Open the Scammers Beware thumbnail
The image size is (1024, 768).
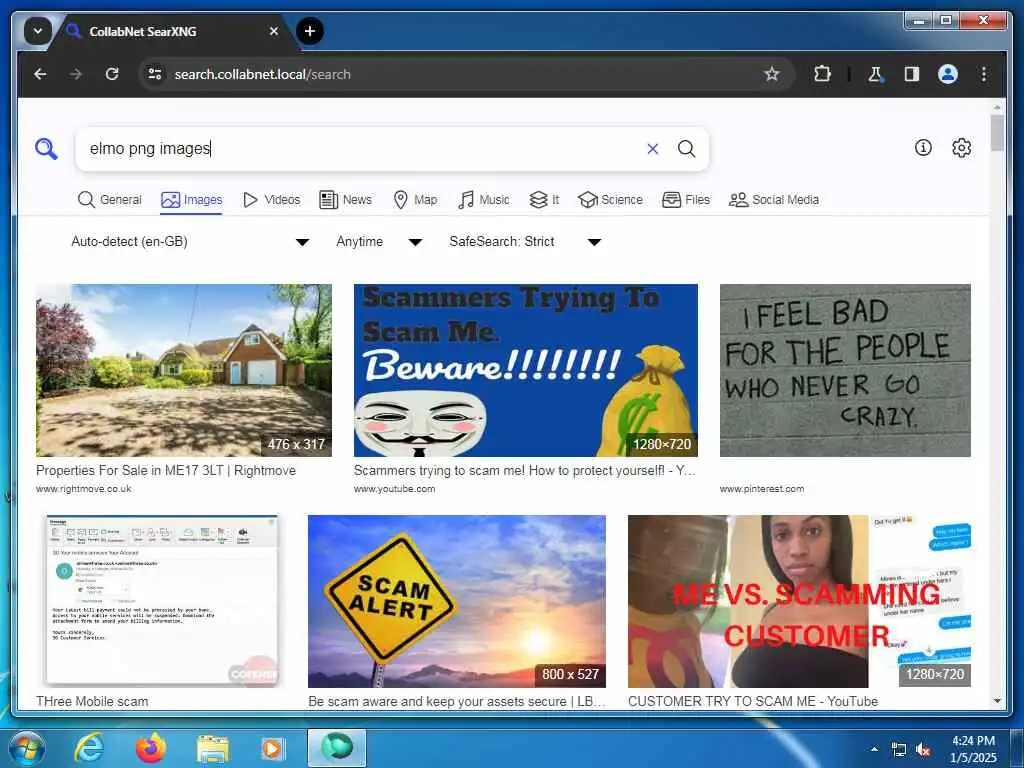pos(526,370)
